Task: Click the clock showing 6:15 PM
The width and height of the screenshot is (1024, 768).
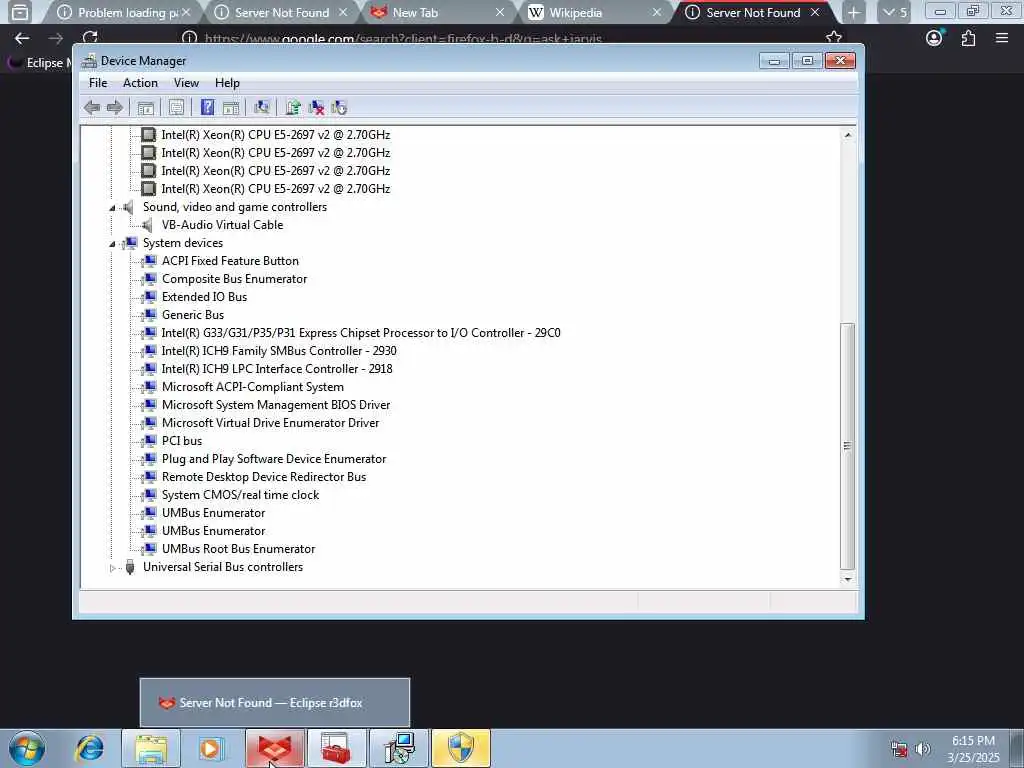Action: pos(973,741)
